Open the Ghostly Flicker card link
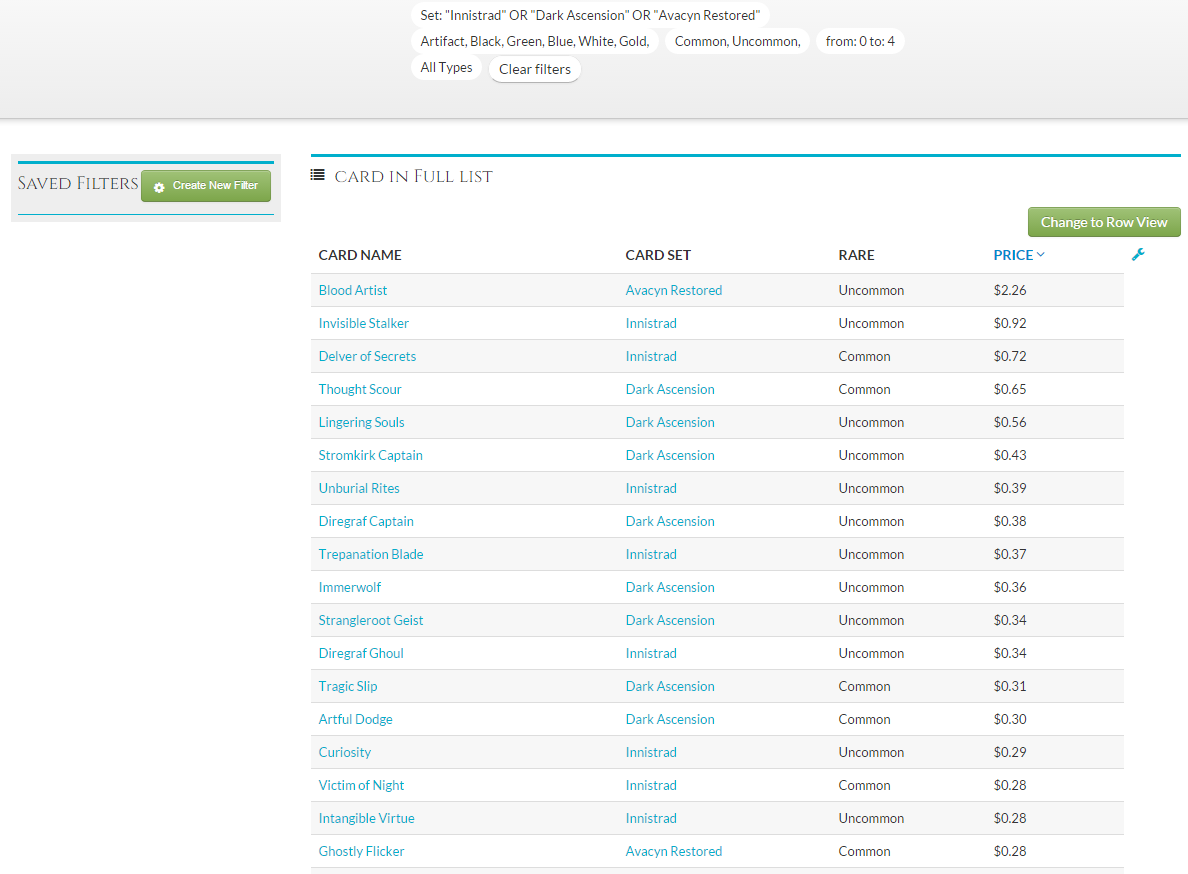 [x=361, y=851]
